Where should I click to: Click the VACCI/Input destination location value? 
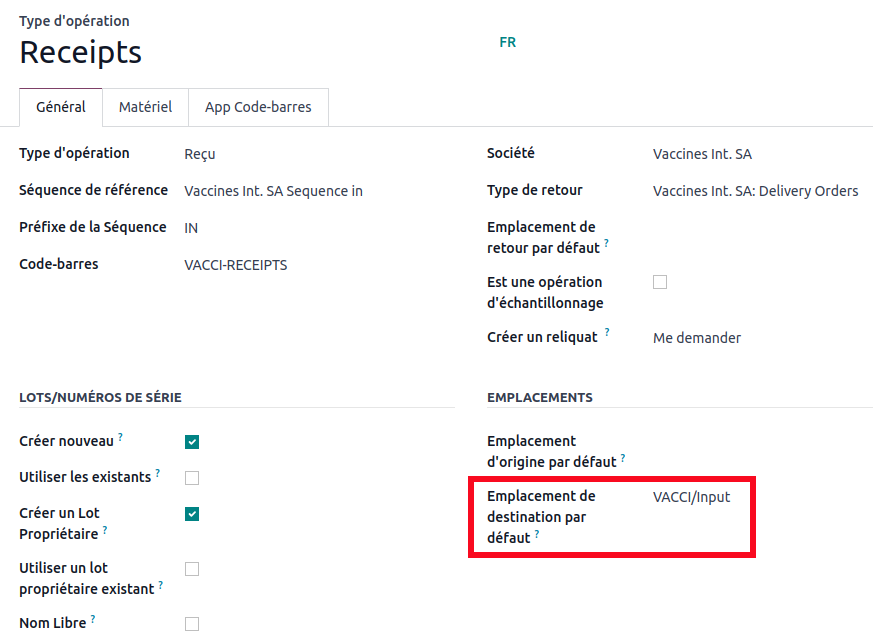coord(691,497)
